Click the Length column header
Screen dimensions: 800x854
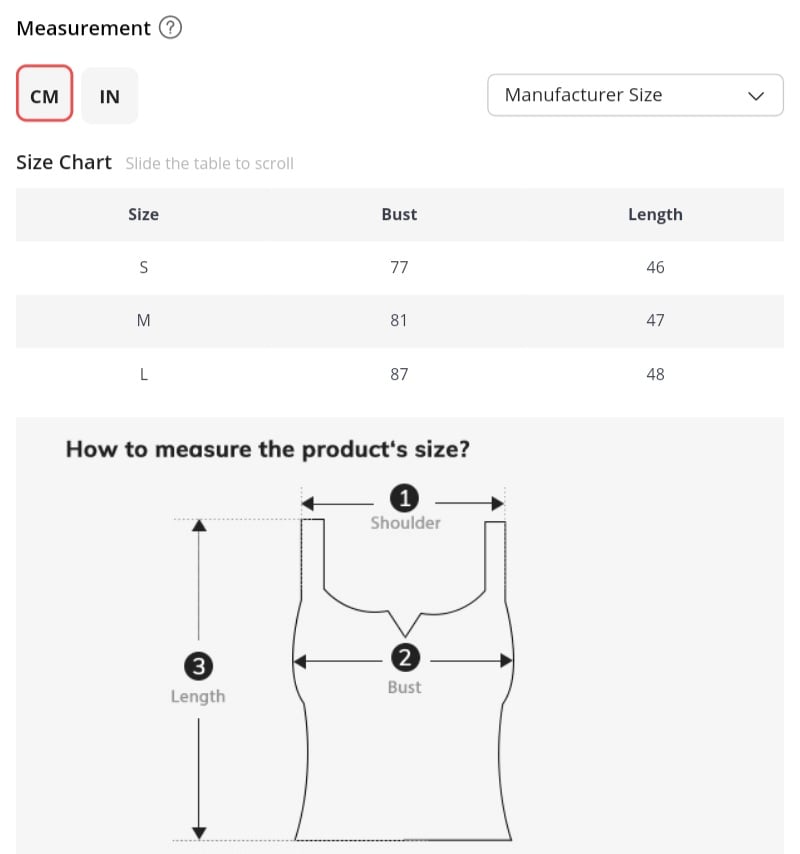(x=655, y=214)
